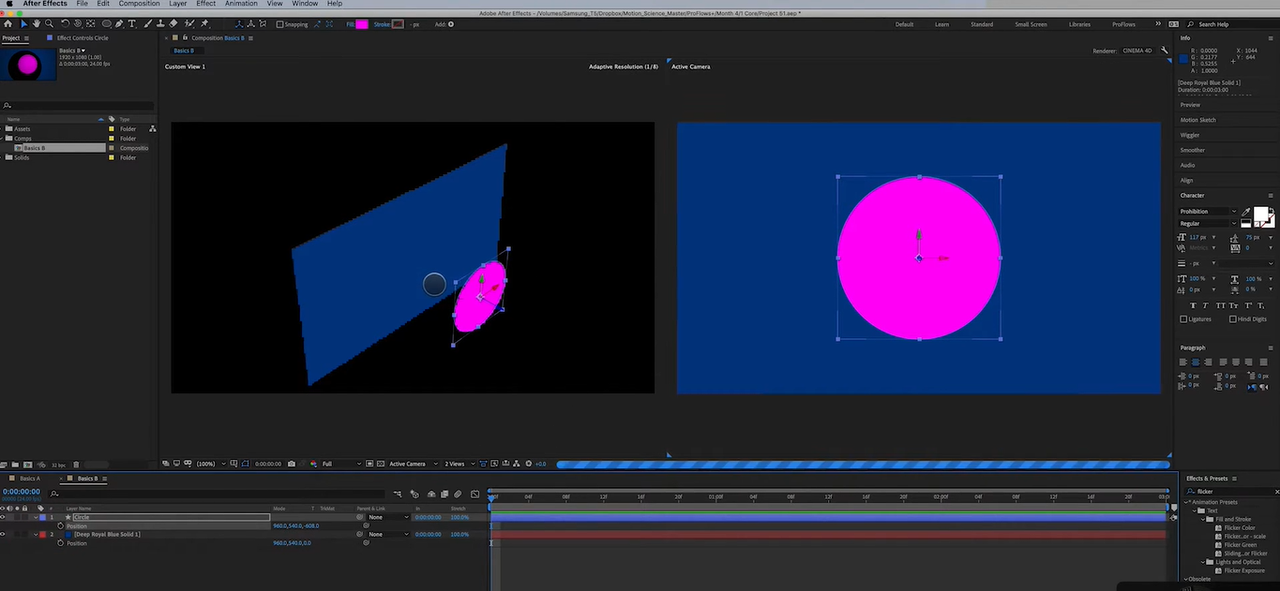Click the Faux Bold style button
The height and width of the screenshot is (591, 1280).
click(x=1193, y=305)
